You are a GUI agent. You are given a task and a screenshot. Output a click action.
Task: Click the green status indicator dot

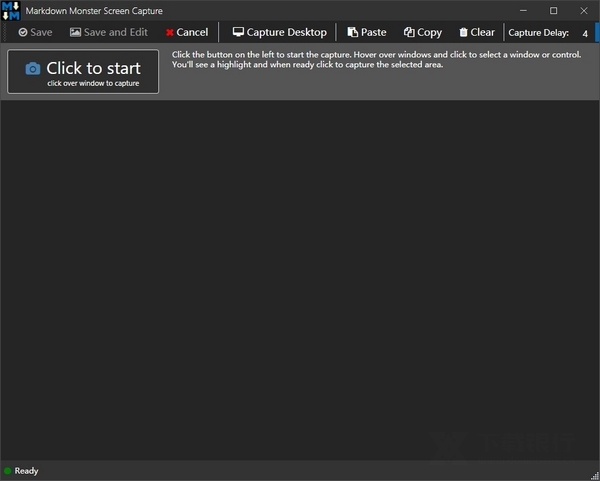point(8,470)
